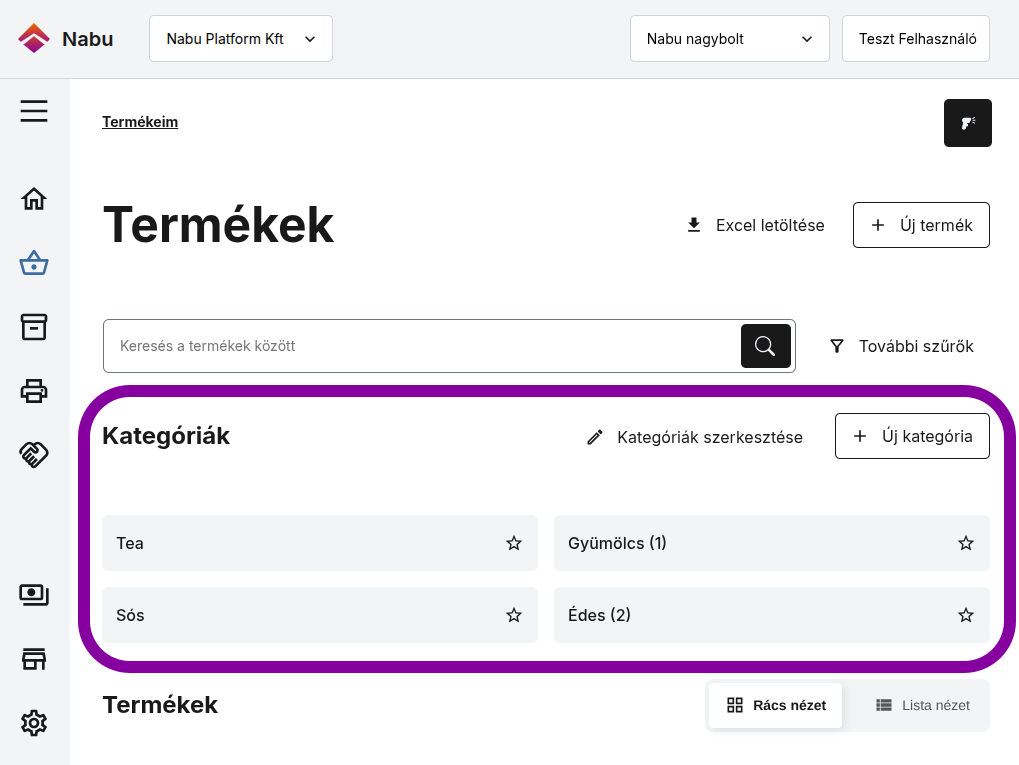Screen dimensions: 1019x765
Task: Open the Tea category
Action: 320,543
